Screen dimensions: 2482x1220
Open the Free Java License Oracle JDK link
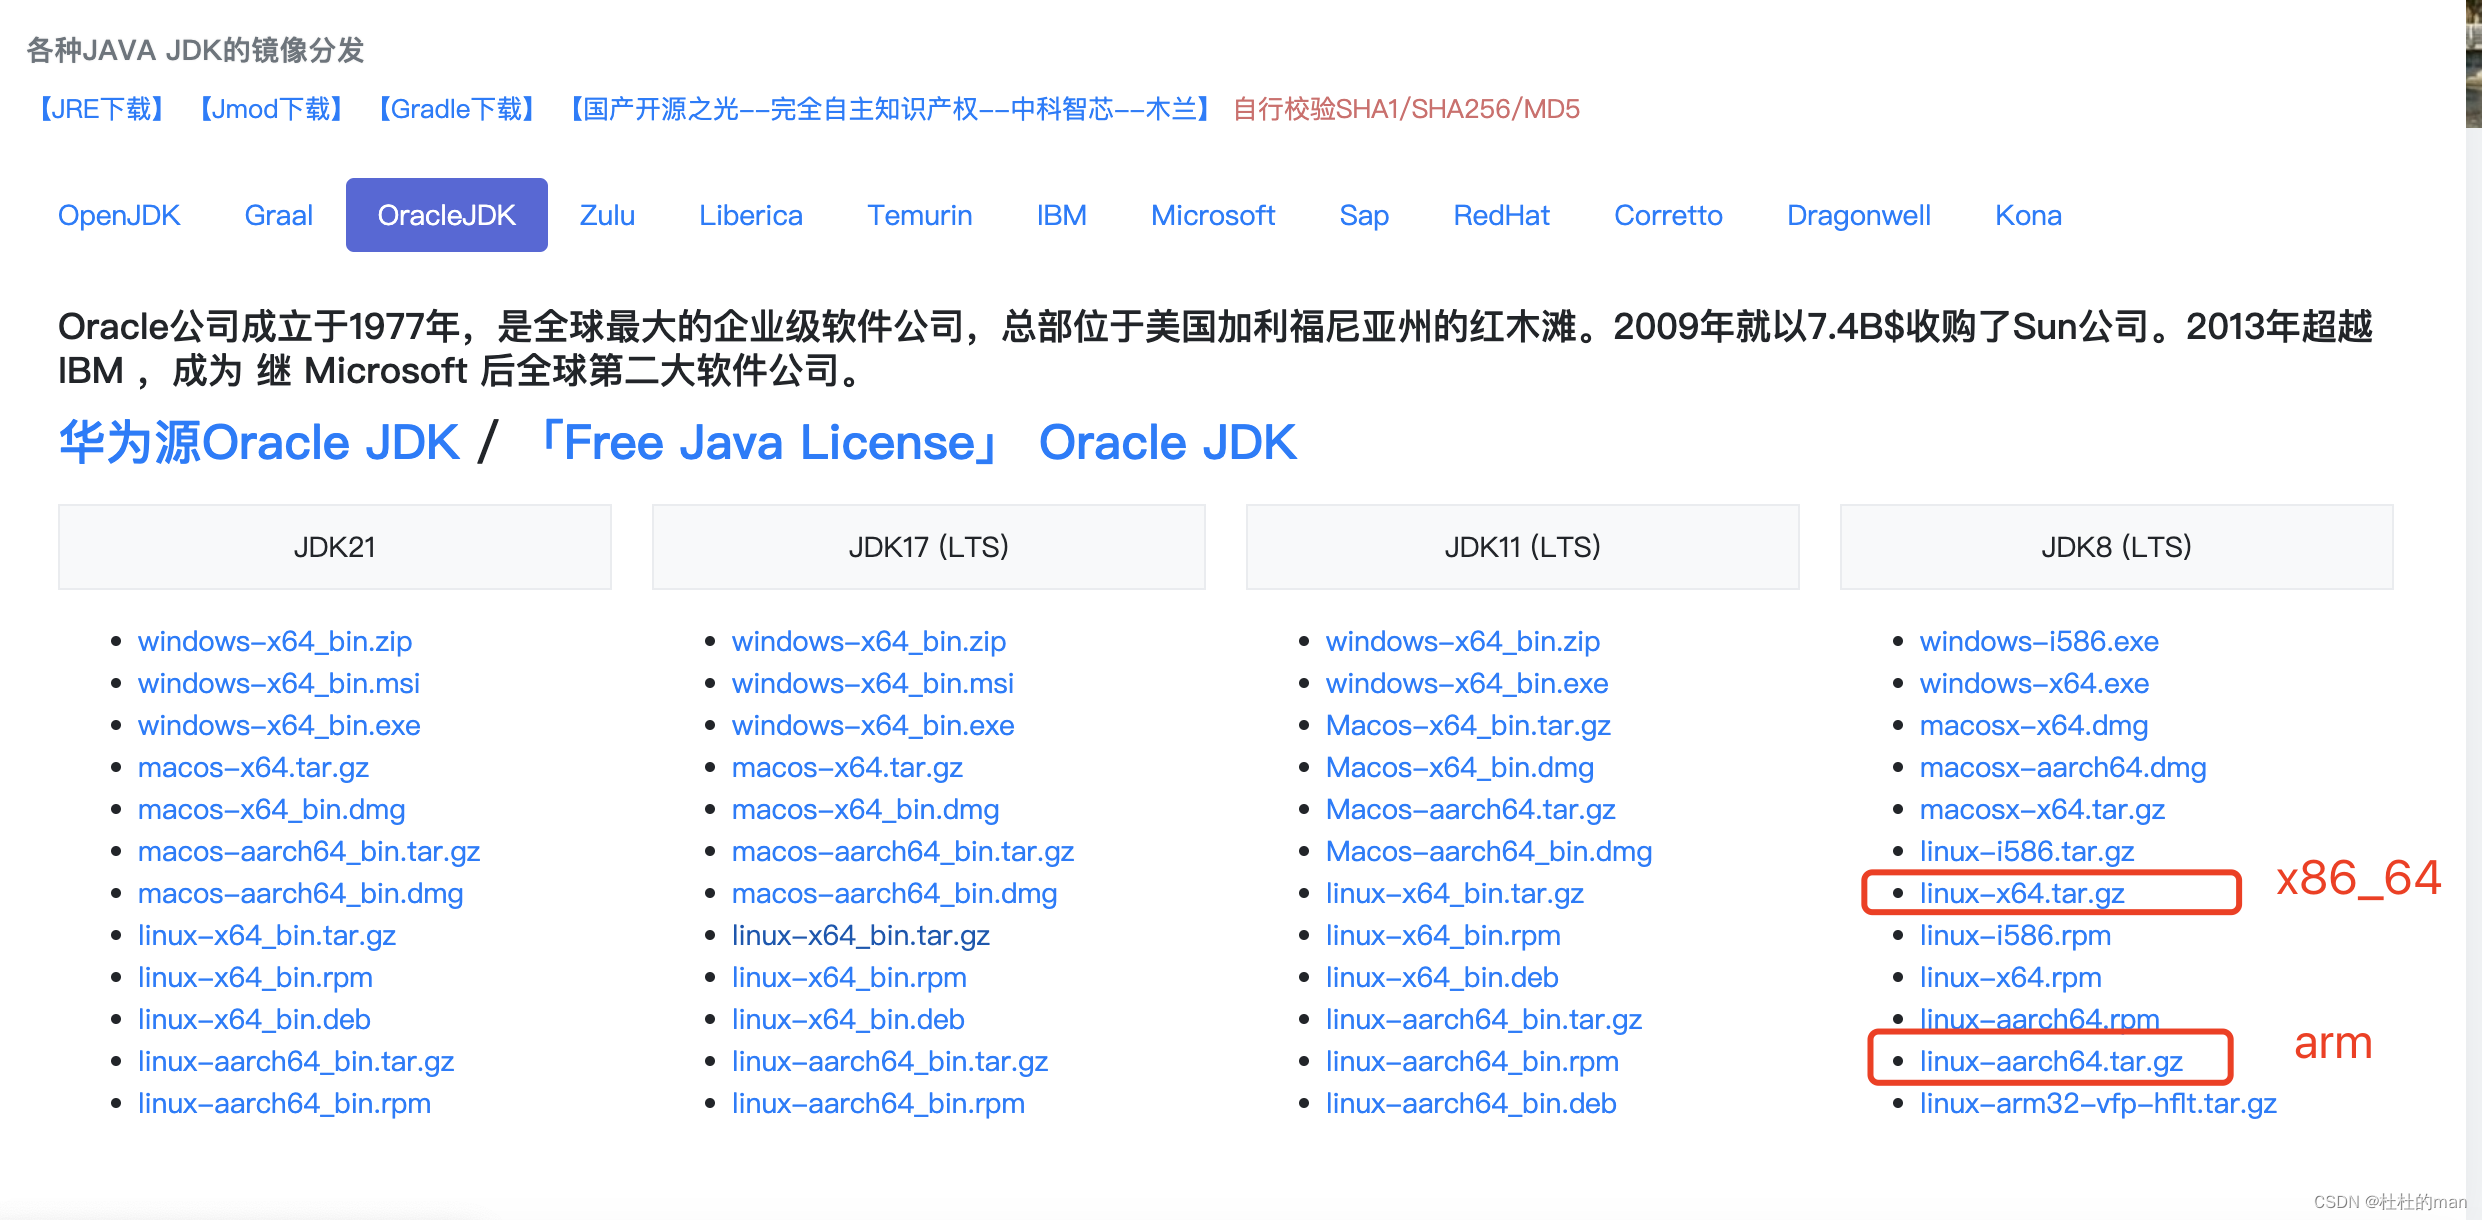coord(915,442)
